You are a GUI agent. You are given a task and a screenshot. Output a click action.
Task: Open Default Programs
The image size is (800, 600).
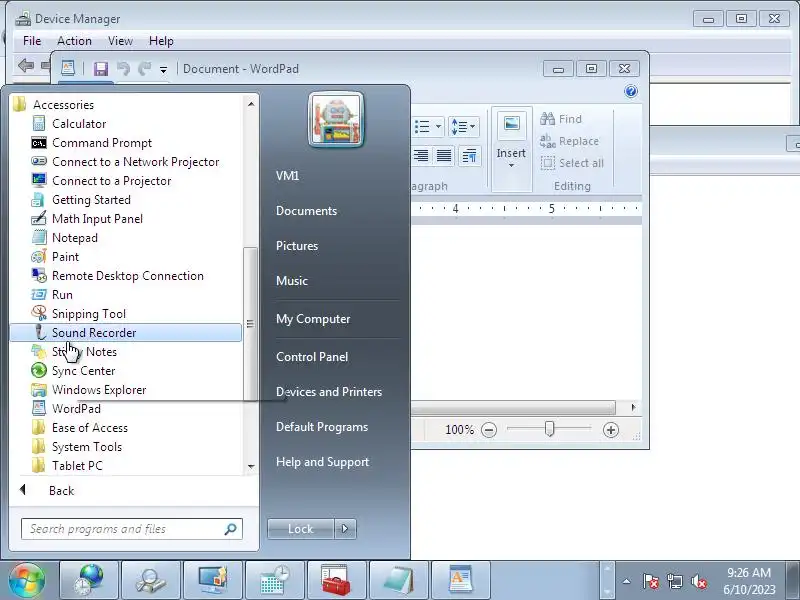pos(321,427)
